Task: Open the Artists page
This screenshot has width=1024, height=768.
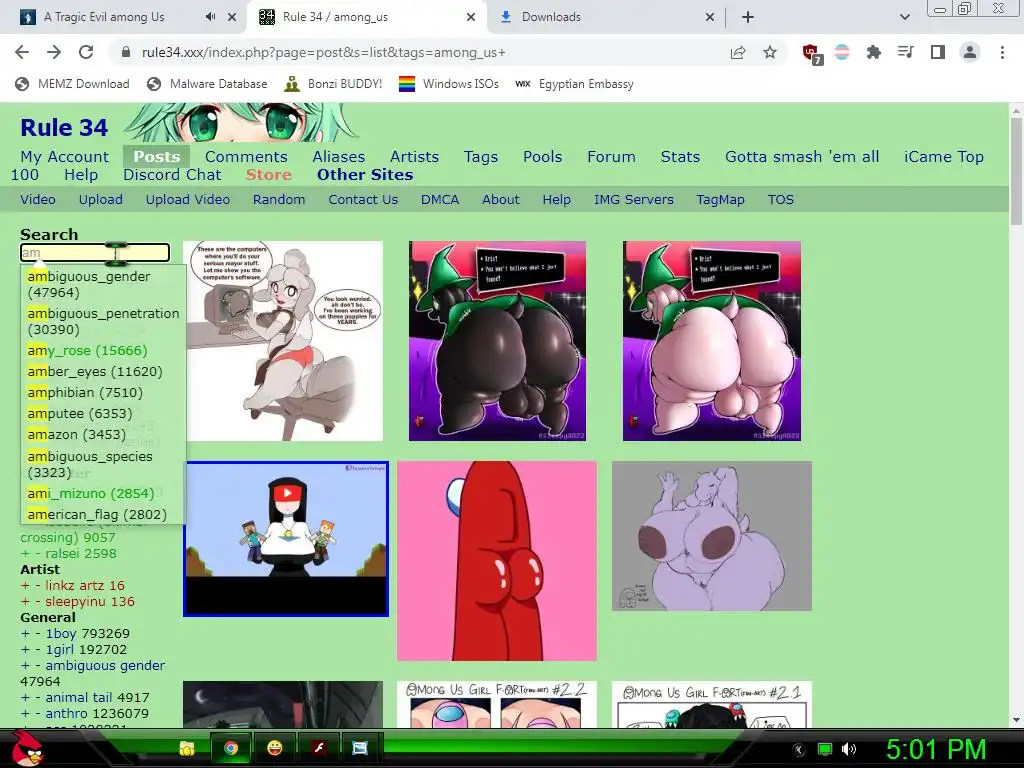Action: (414, 157)
